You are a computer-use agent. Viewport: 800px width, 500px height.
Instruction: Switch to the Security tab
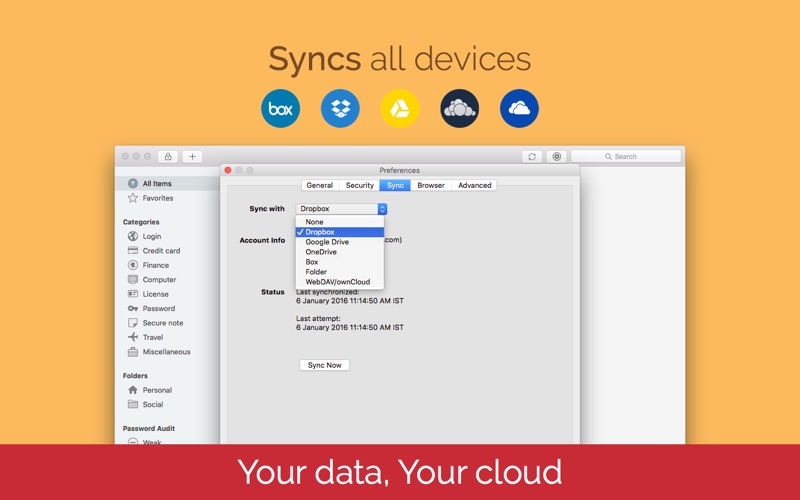pyautogui.click(x=360, y=185)
